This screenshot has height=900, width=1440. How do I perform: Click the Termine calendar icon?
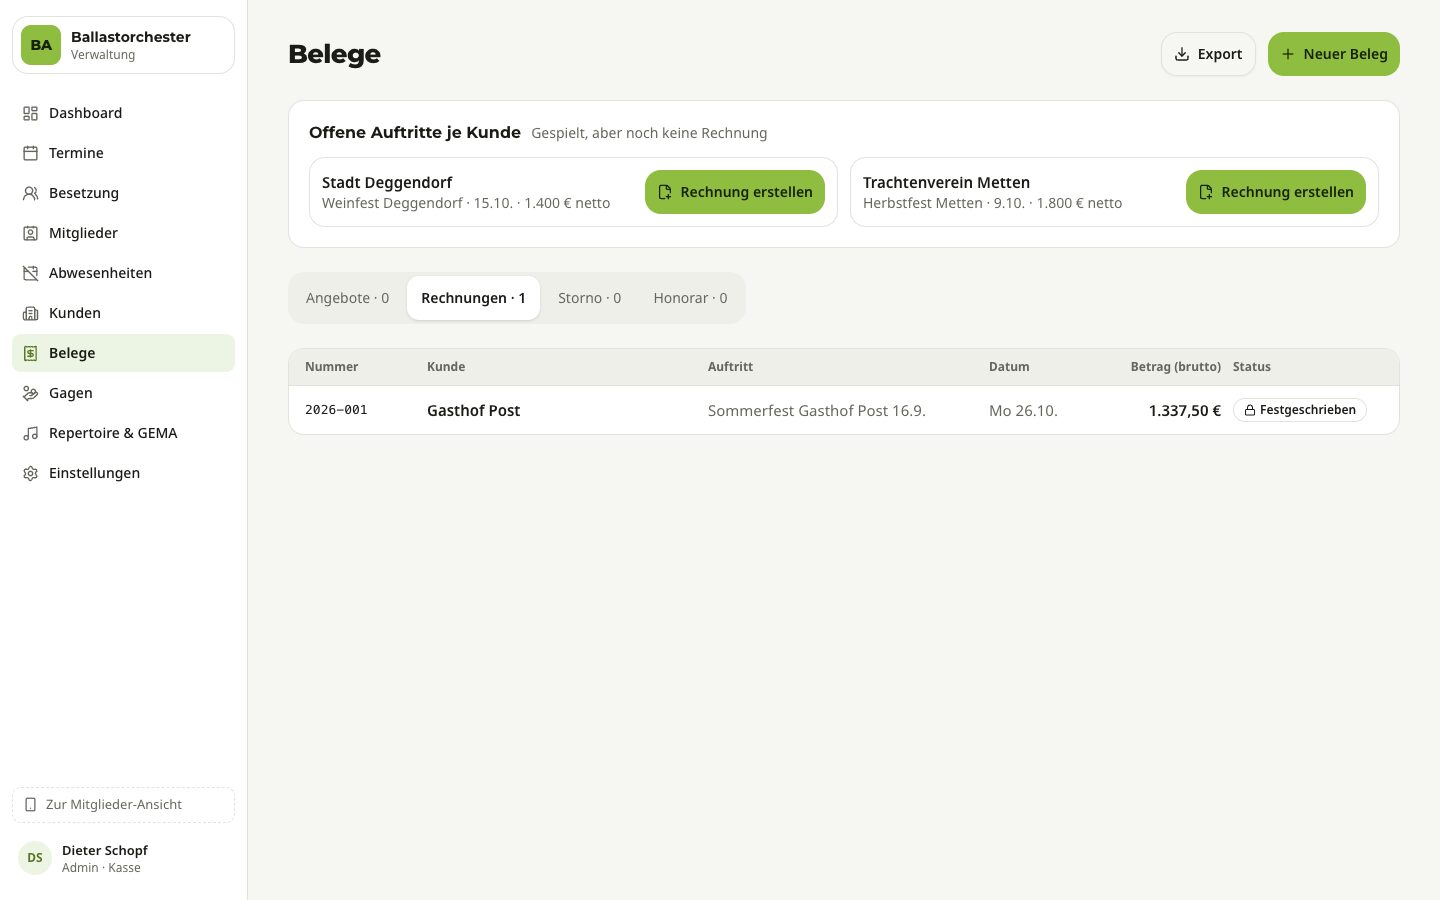(31, 153)
